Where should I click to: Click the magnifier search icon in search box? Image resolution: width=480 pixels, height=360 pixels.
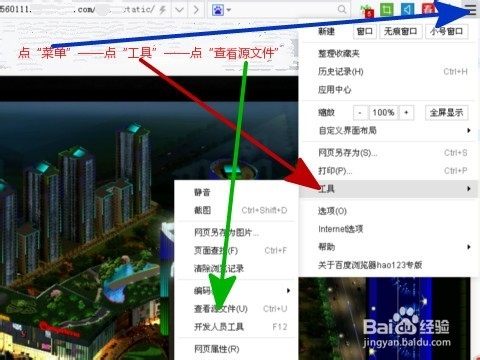point(342,9)
